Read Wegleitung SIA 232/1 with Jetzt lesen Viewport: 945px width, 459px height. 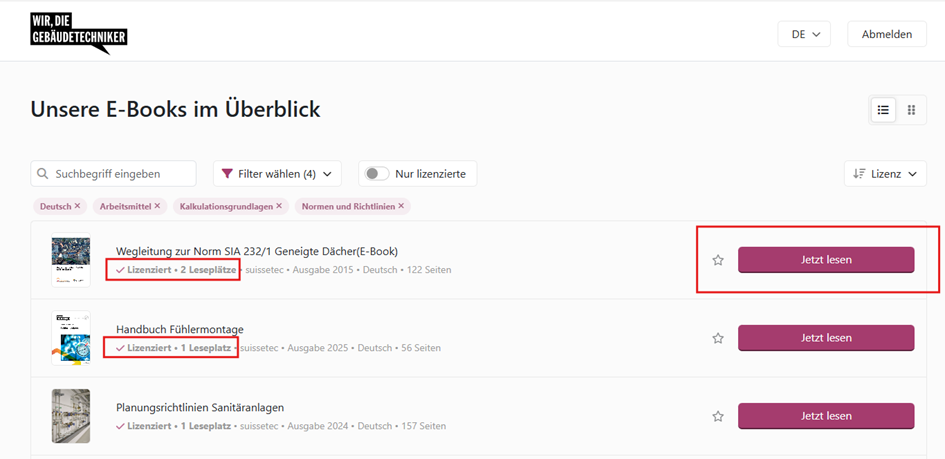click(x=826, y=260)
